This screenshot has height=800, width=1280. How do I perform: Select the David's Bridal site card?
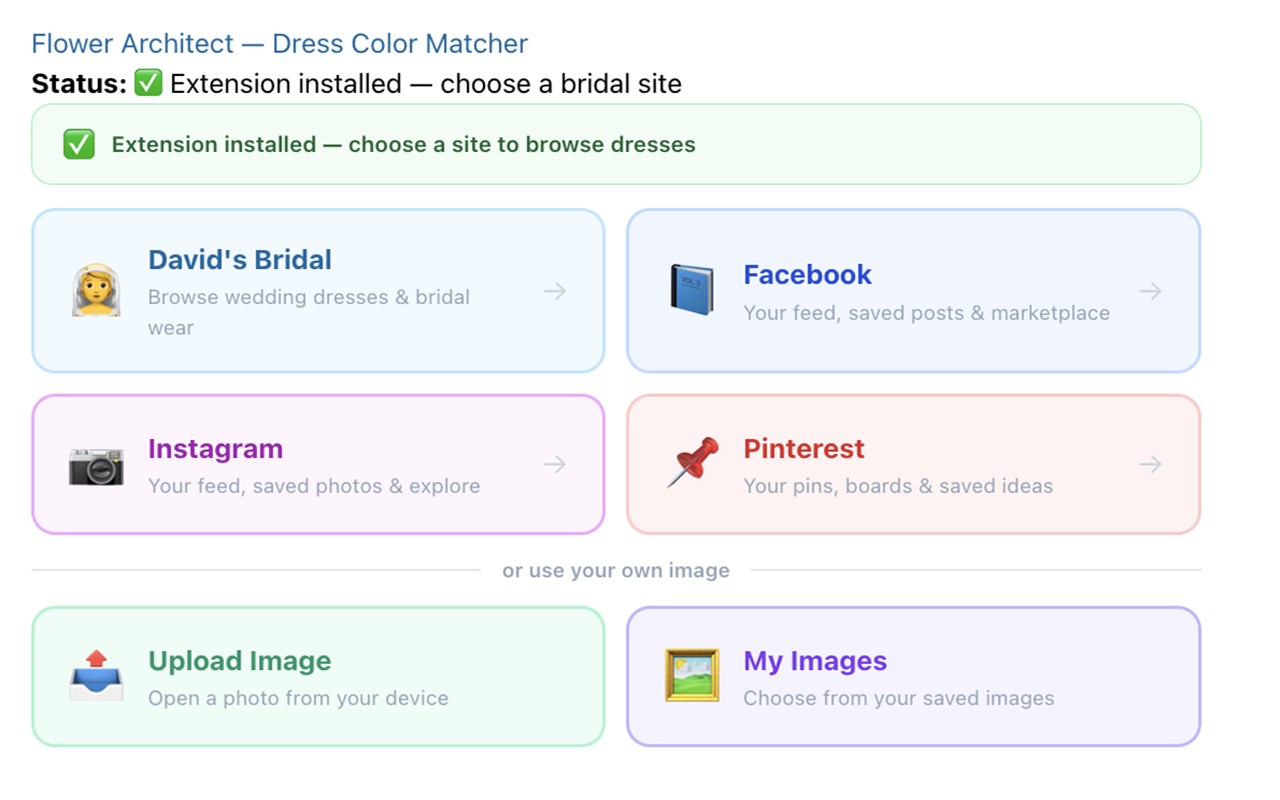[318, 289]
